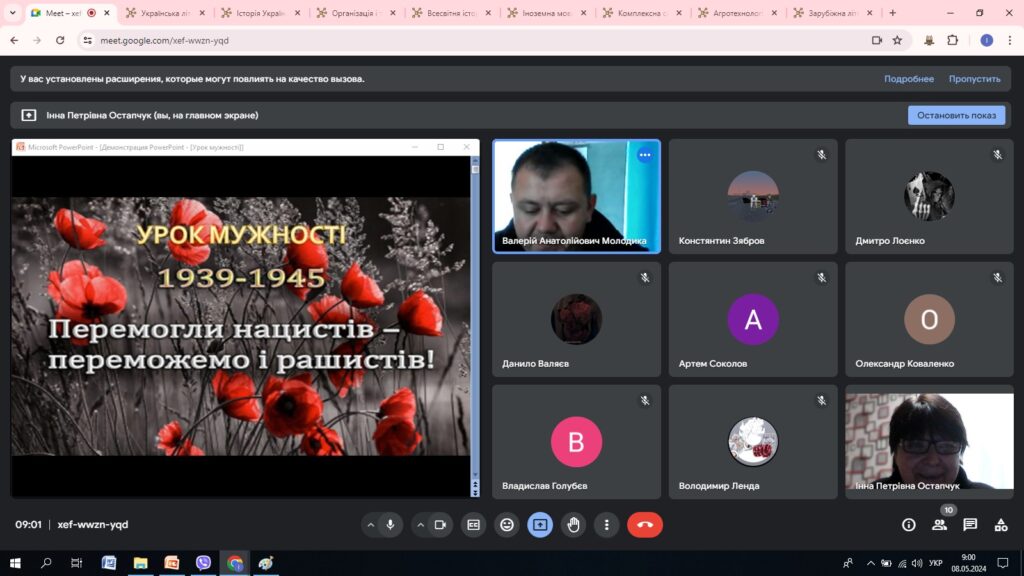Open the emoji reactions panel
Viewport: 1024px width, 576px height.
[507, 525]
